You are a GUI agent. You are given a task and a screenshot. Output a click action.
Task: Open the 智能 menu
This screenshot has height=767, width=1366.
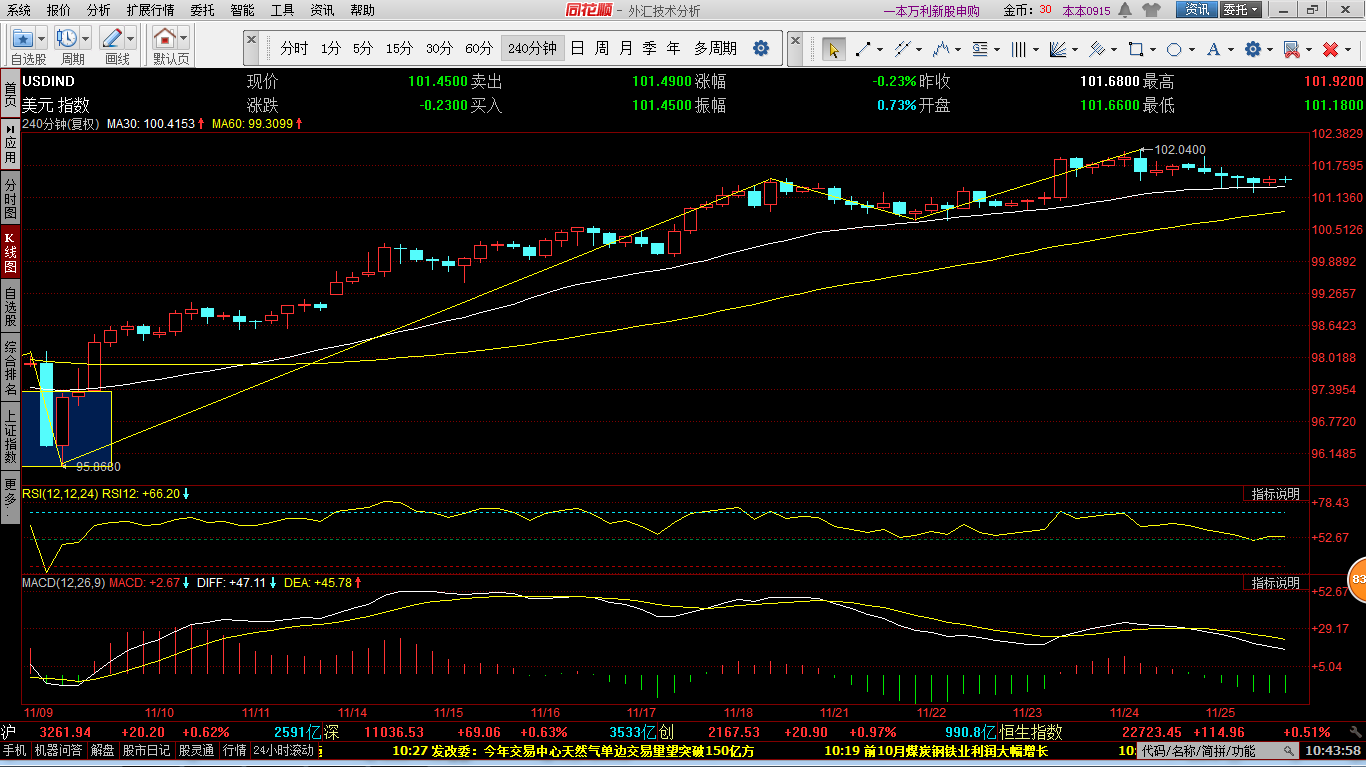tap(242, 10)
